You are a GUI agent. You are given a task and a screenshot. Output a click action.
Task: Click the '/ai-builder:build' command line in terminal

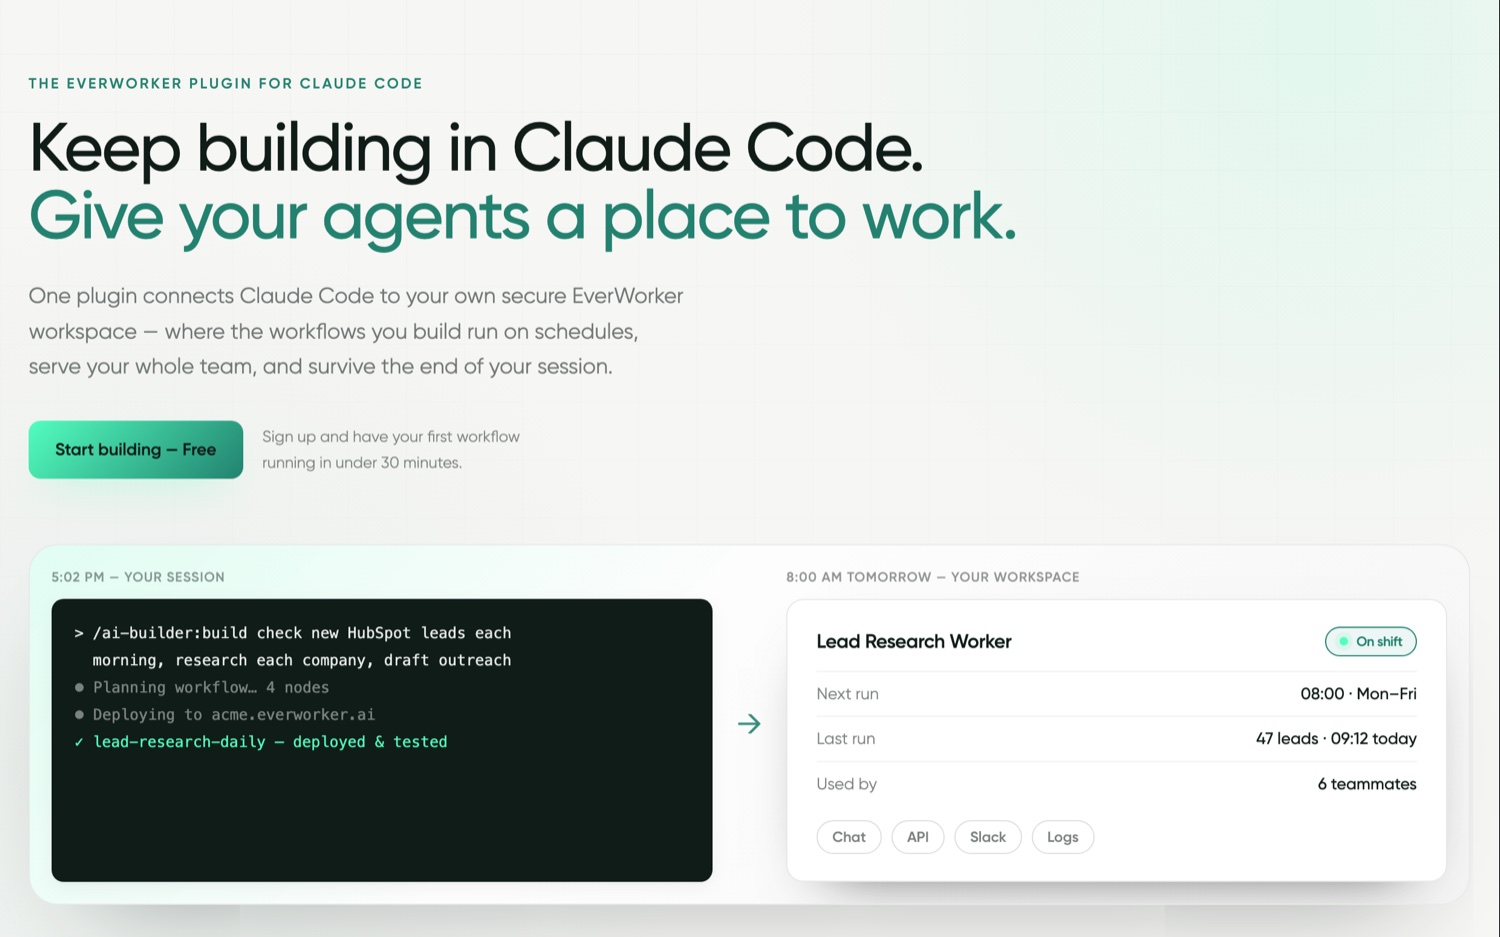click(293, 633)
